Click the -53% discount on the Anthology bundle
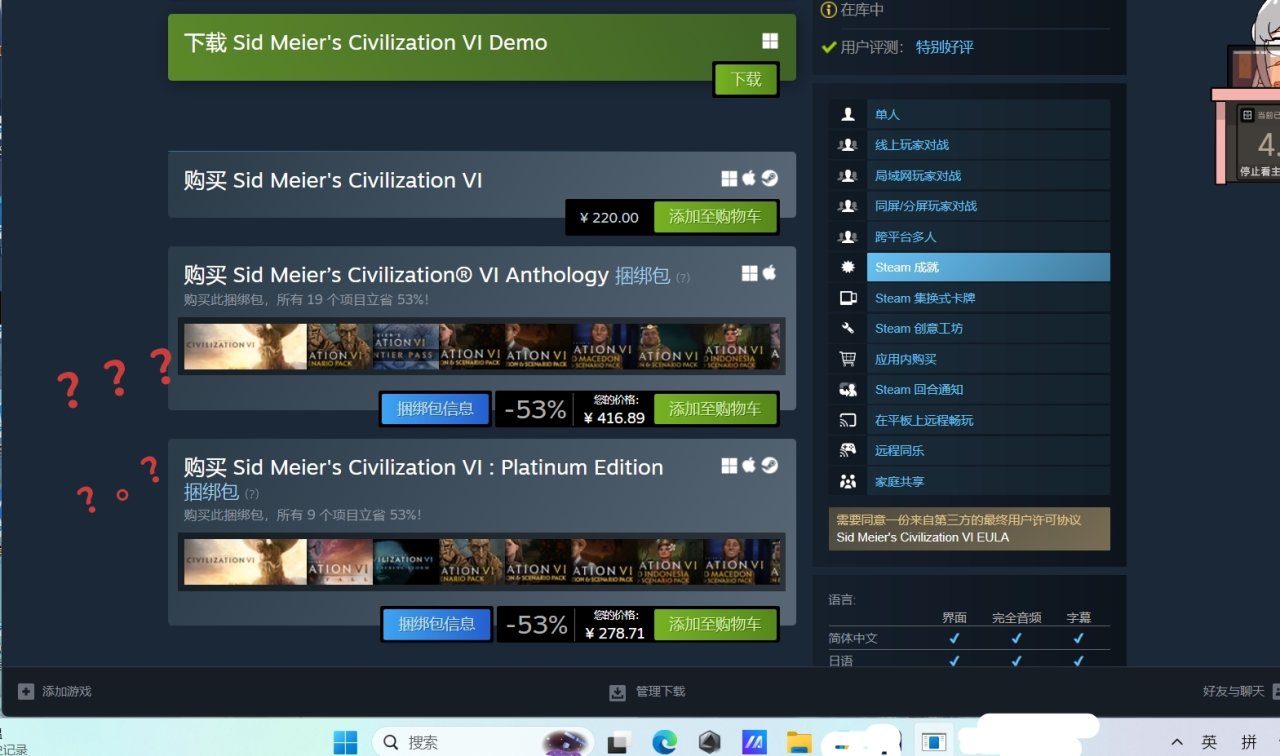The width and height of the screenshot is (1280, 756). pyautogui.click(x=535, y=409)
